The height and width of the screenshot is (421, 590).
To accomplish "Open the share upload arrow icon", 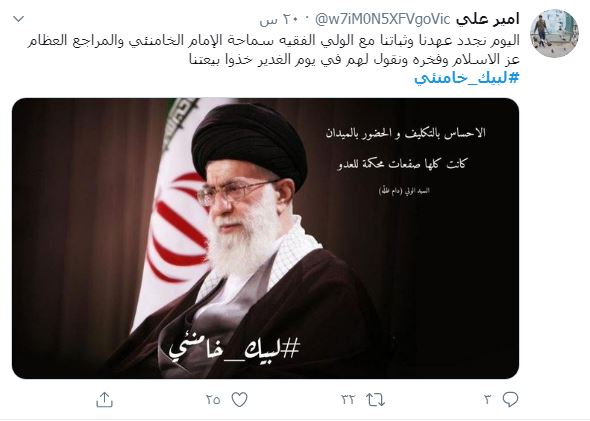I will tap(105, 400).
